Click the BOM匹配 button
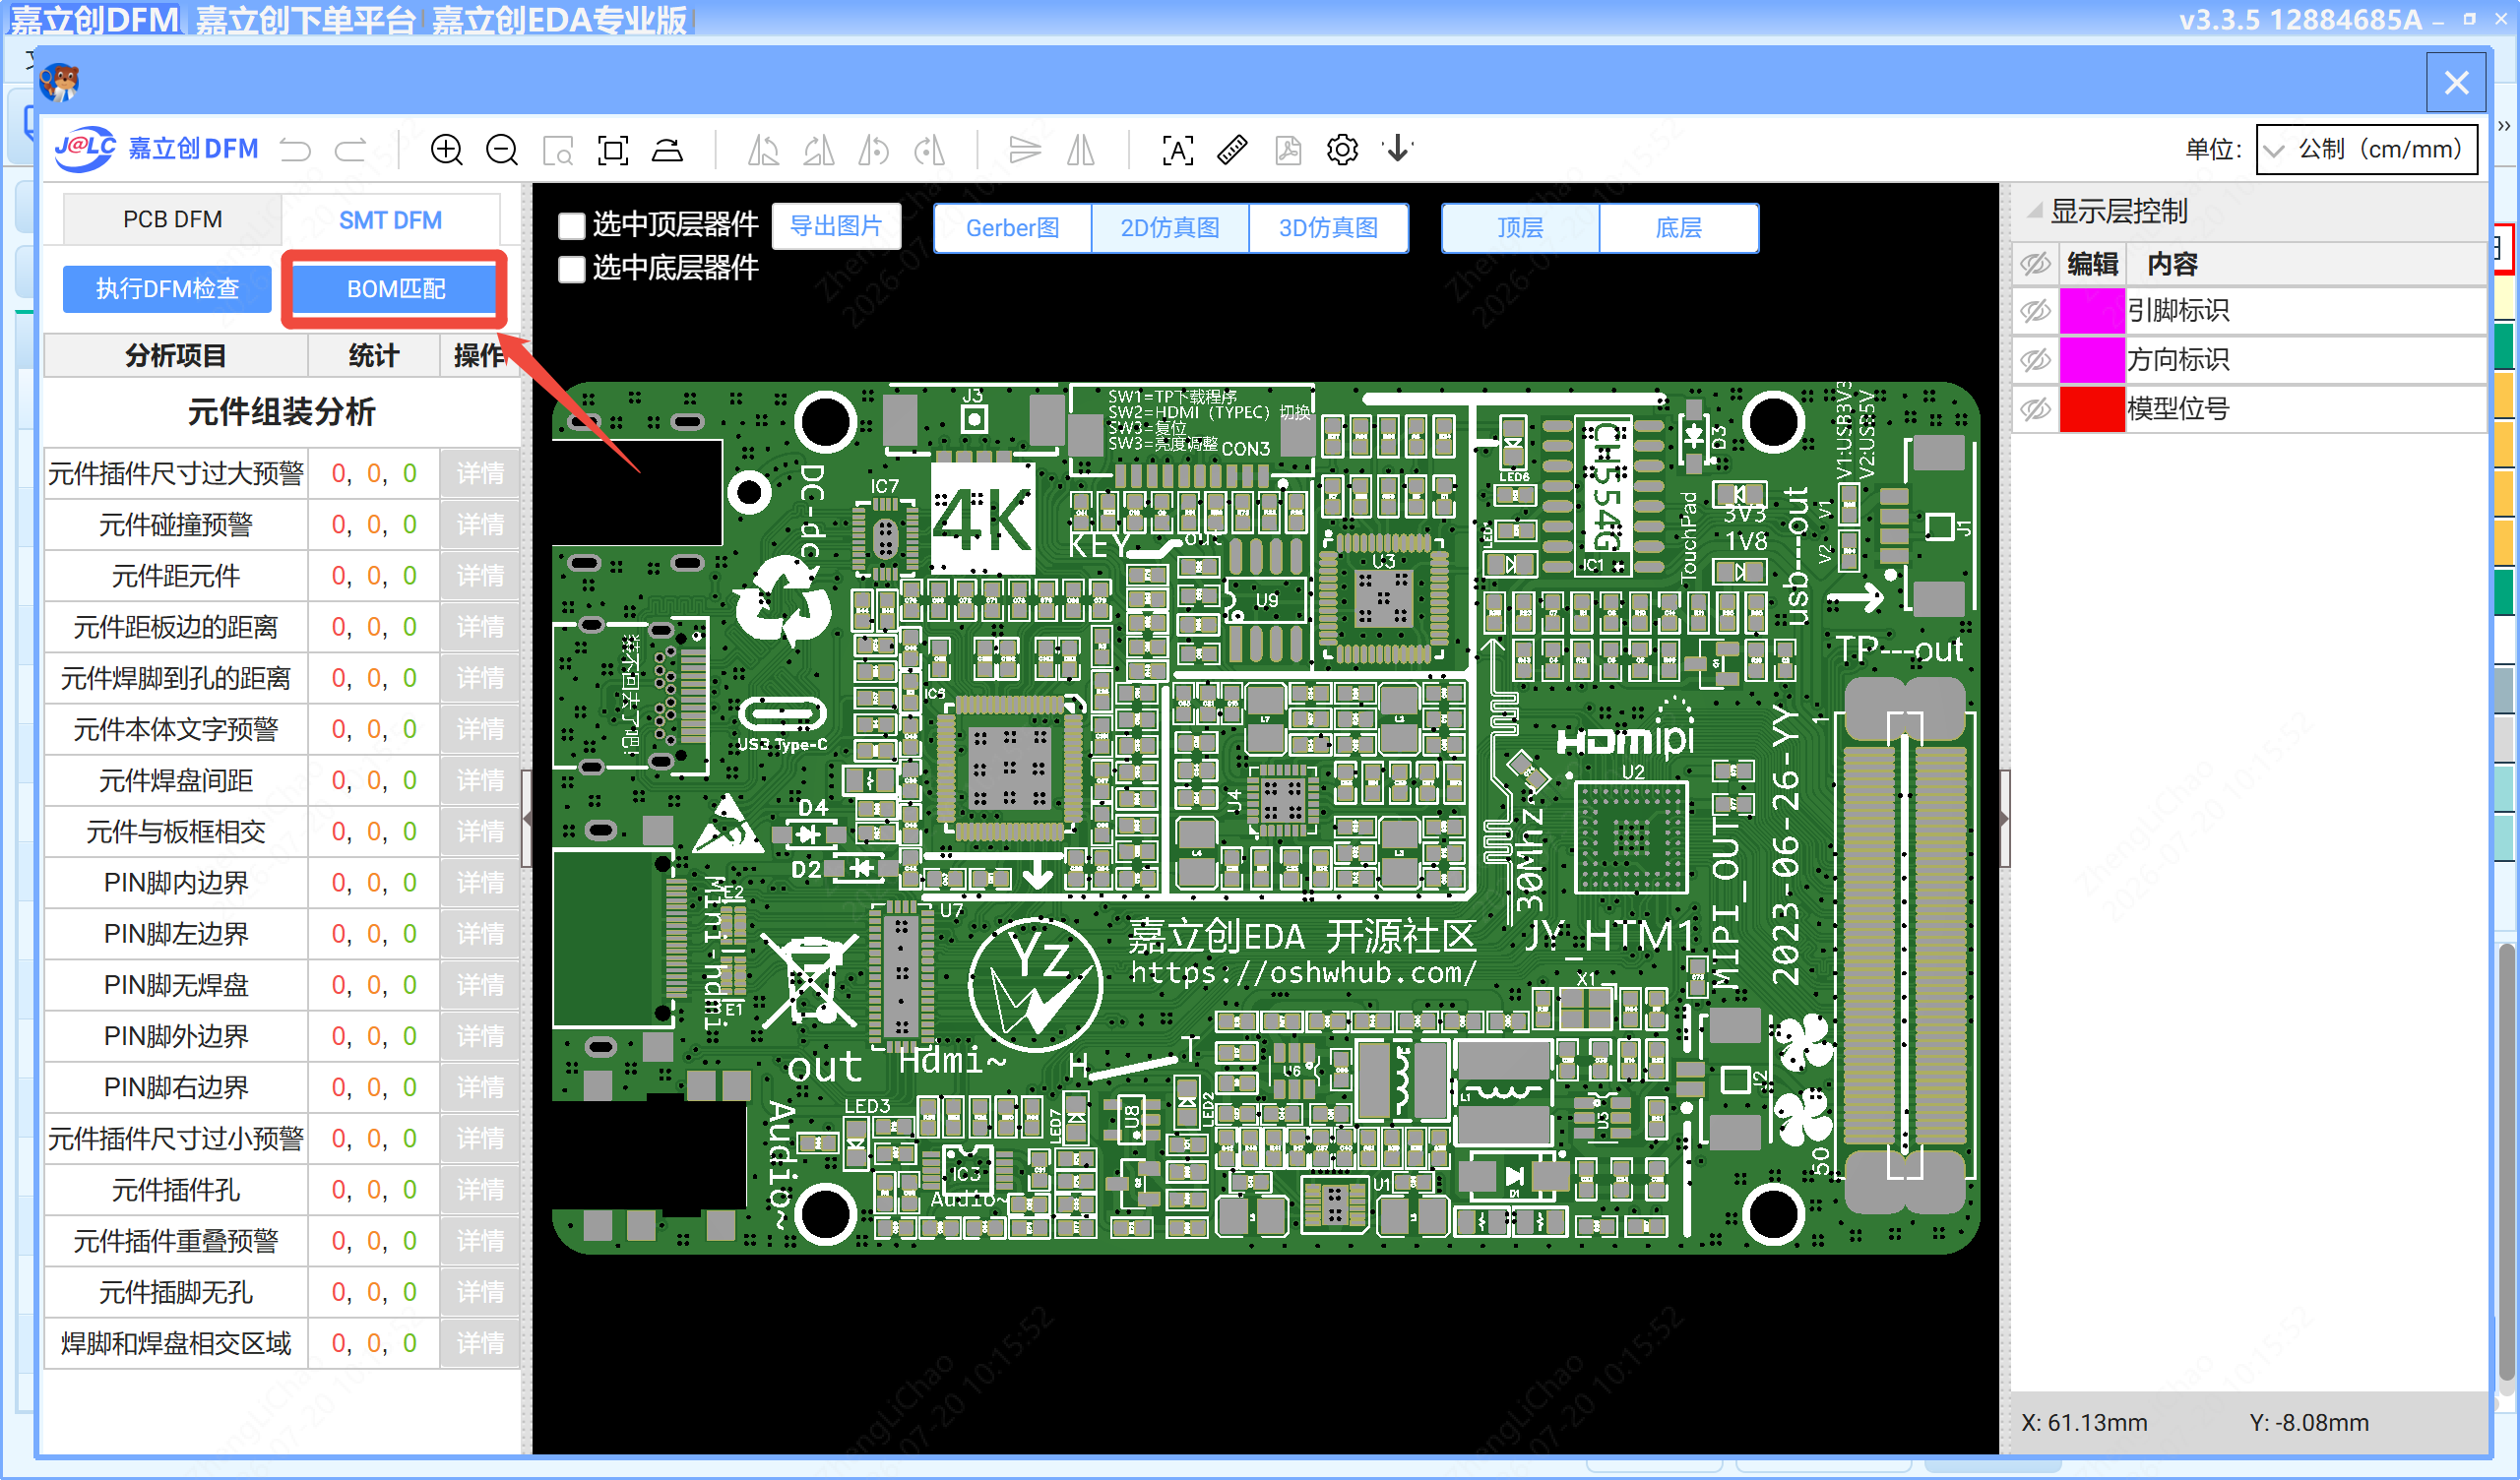This screenshot has height=1480, width=2520. [x=396, y=289]
